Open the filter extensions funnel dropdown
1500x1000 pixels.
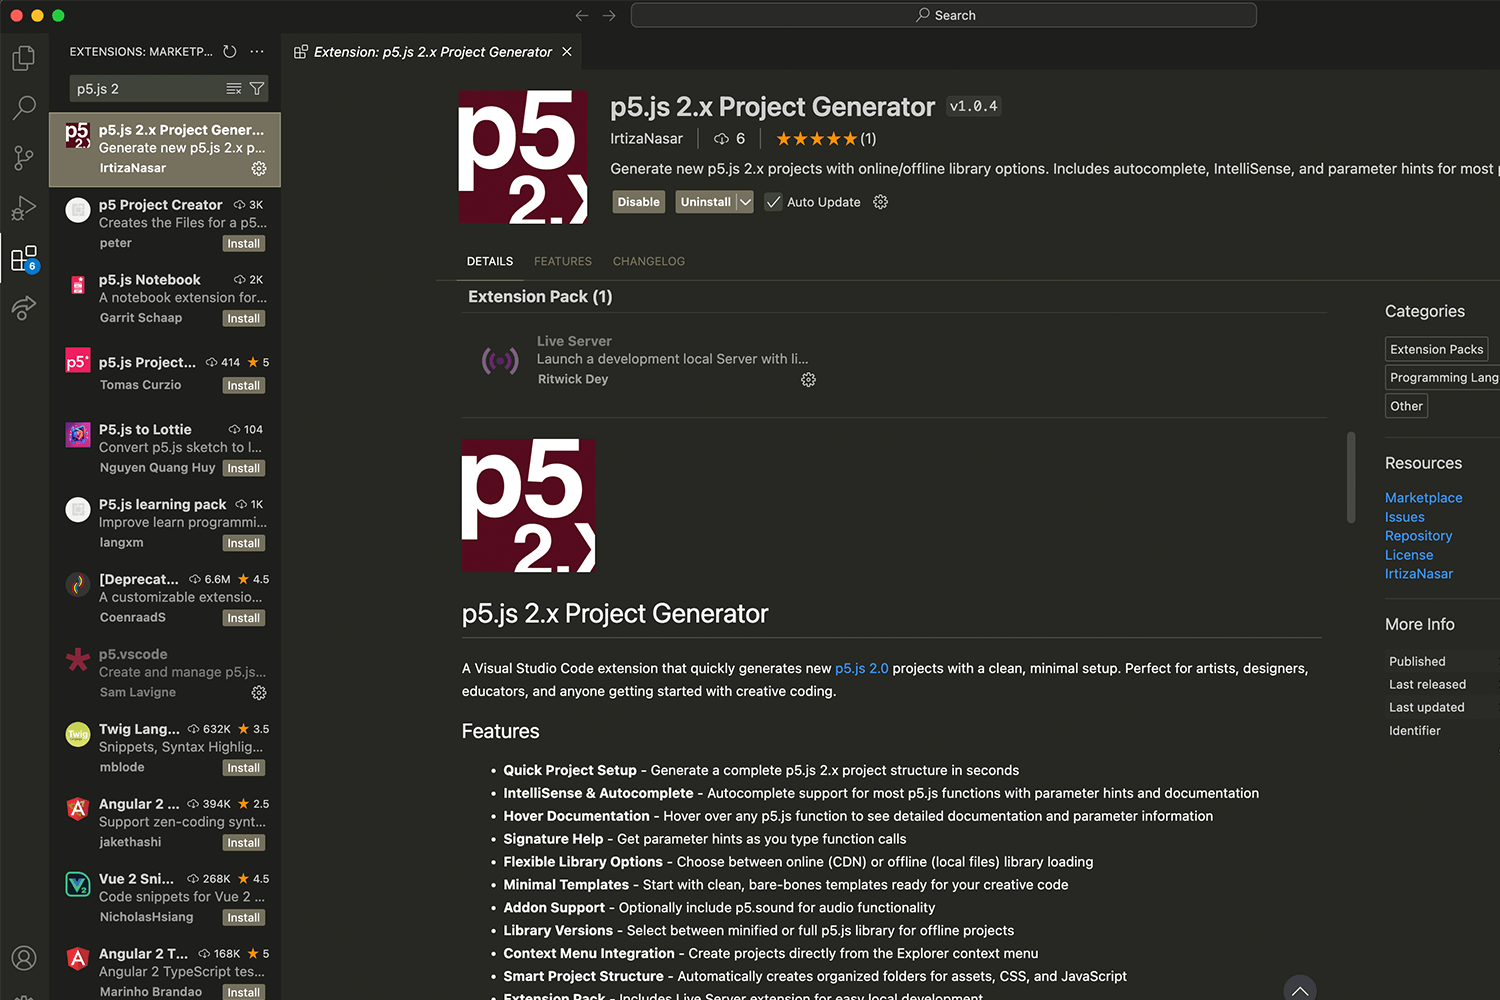pos(255,88)
